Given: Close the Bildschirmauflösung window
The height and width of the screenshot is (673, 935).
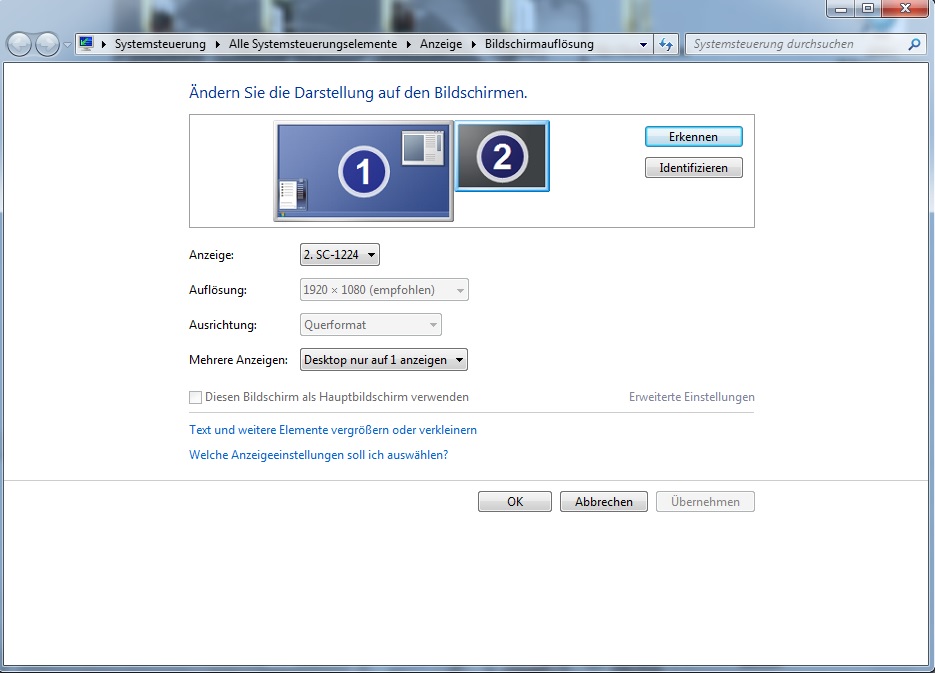Looking at the screenshot, I should (x=905, y=8).
